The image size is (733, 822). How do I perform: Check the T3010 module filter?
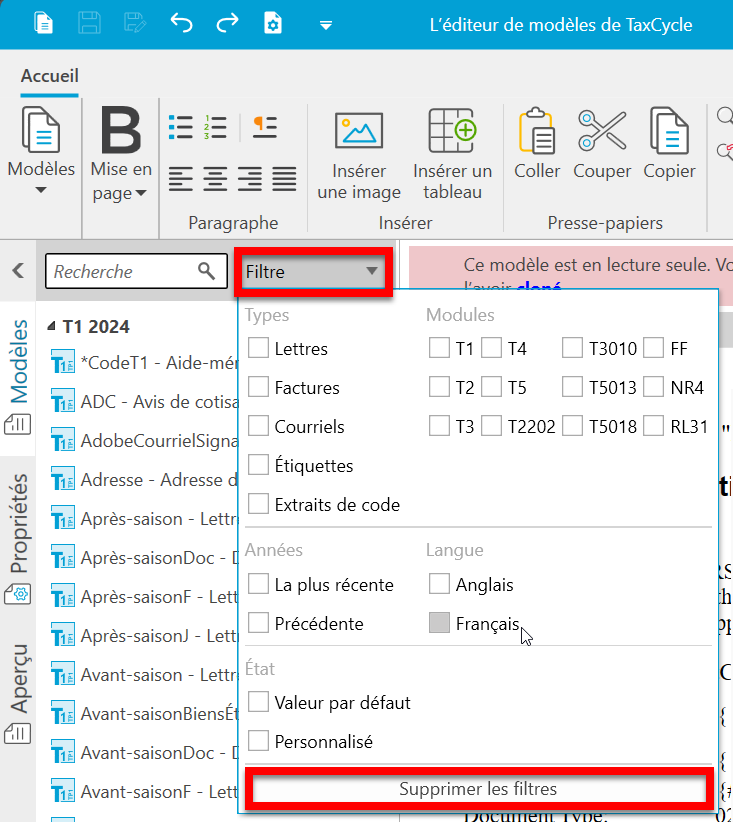pos(573,348)
